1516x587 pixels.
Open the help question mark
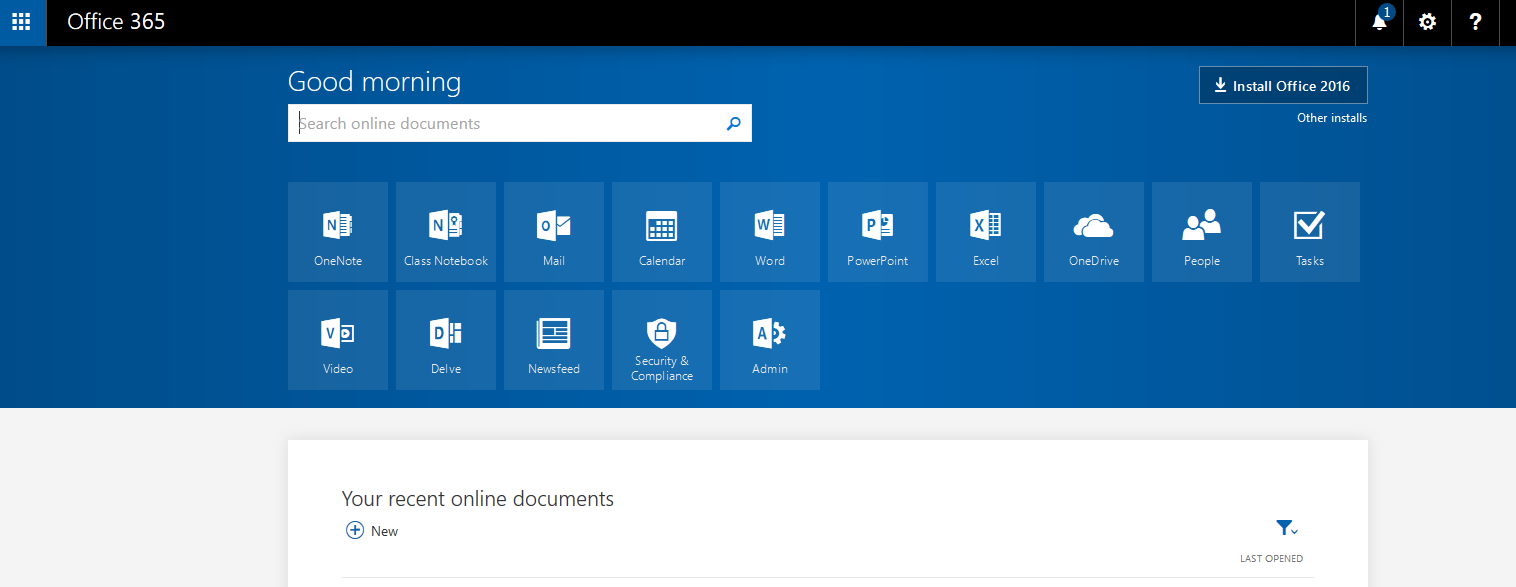coord(1476,22)
